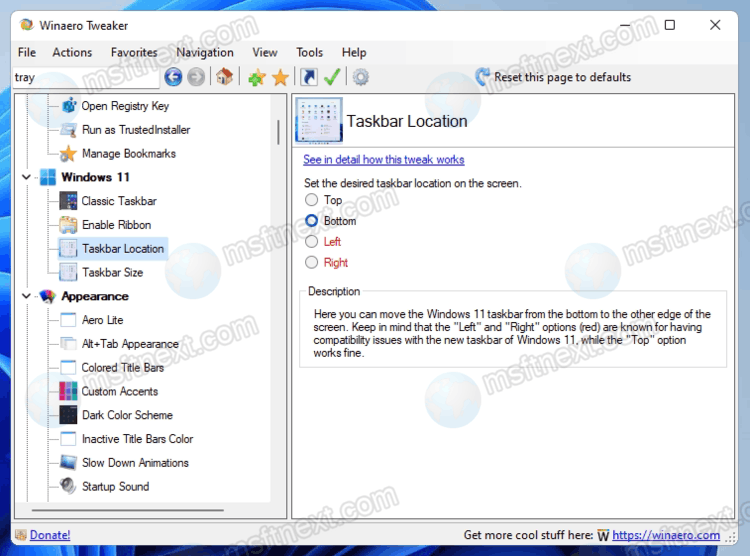Select Inactive Title Bars Color tree item
Image resolution: width=750 pixels, height=556 pixels.
[x=137, y=439]
